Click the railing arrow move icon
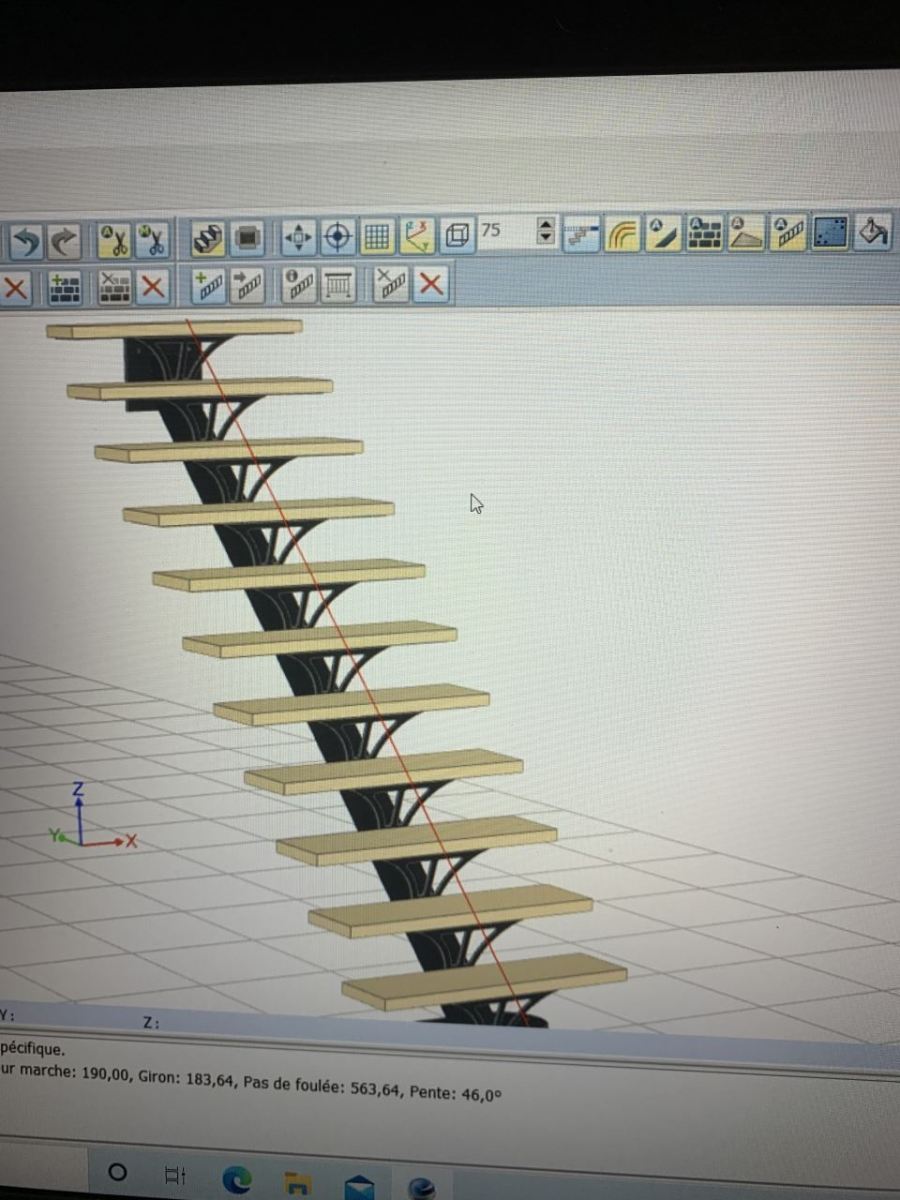900x1200 pixels. coord(248,286)
